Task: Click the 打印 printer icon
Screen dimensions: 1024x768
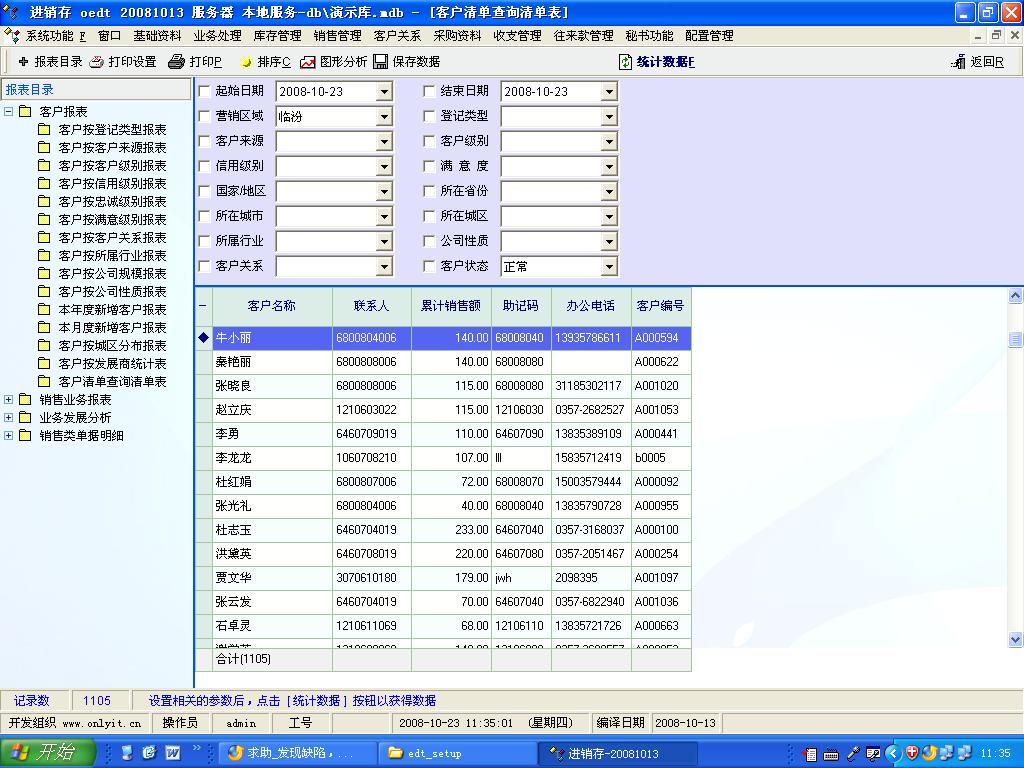Action: [176, 62]
